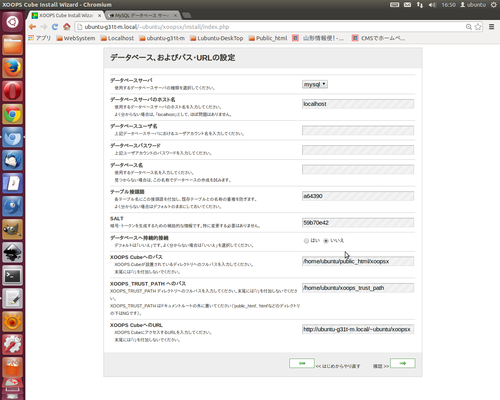Open the ubuntu-g31t-m bookmark folder
The width and height of the screenshot is (500, 400).
coord(162,38)
